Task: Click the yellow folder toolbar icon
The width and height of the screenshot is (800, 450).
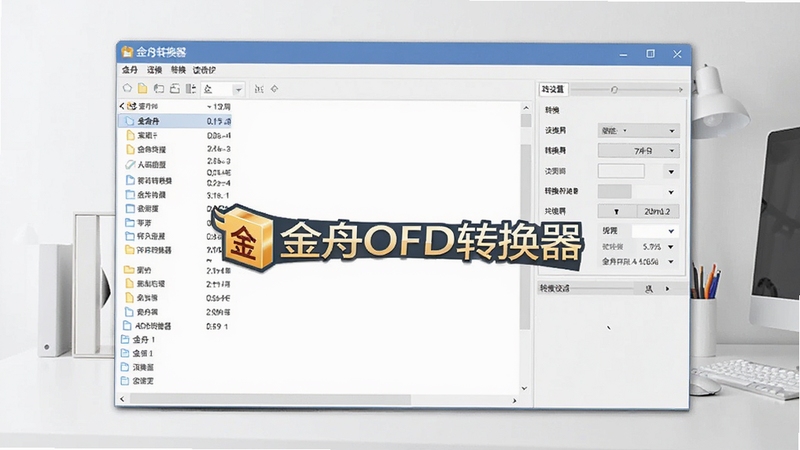Action: pos(143,89)
